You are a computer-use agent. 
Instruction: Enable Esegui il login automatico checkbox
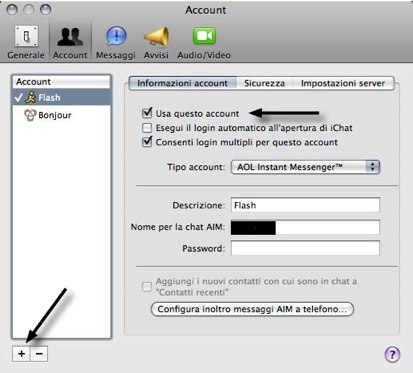147,128
